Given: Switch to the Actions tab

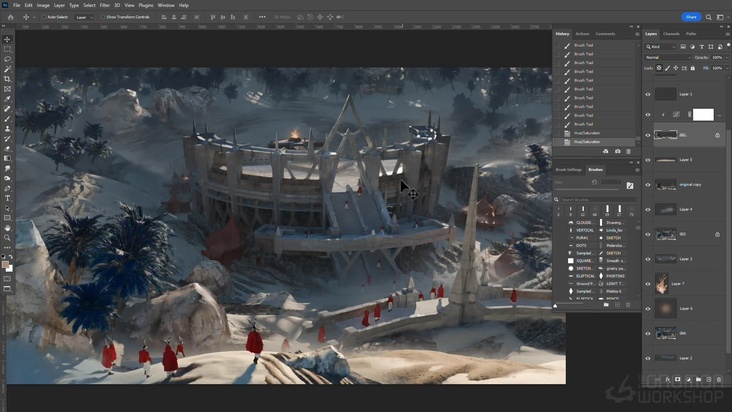Looking at the screenshot, I should [582, 34].
